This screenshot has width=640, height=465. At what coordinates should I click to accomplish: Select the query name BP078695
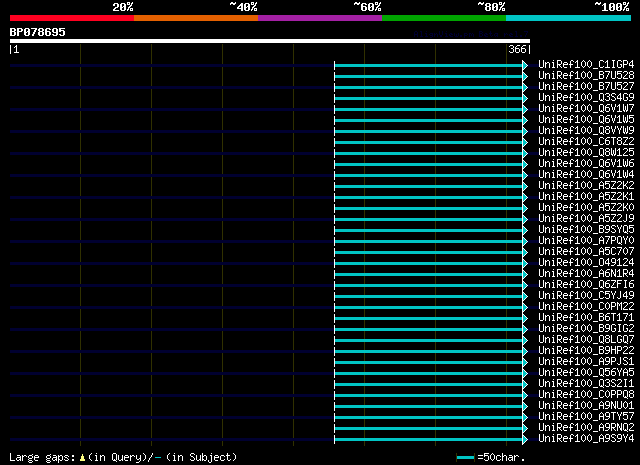coord(38,32)
